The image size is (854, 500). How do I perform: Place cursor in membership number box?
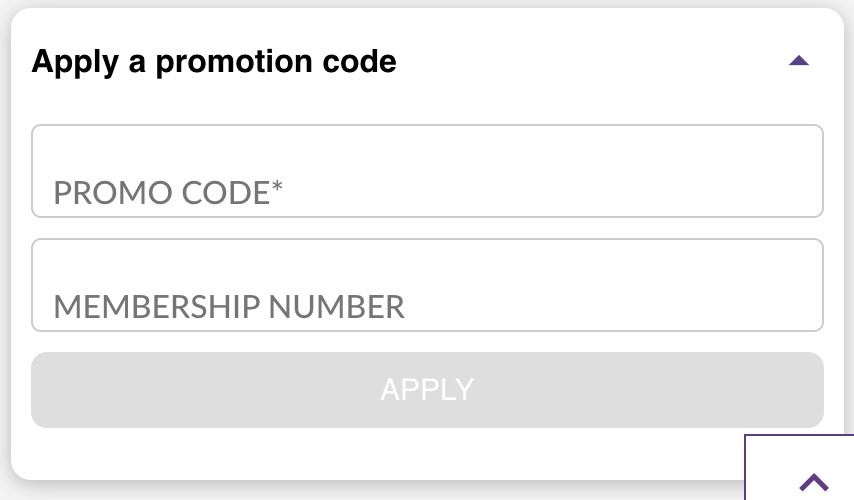[427, 285]
